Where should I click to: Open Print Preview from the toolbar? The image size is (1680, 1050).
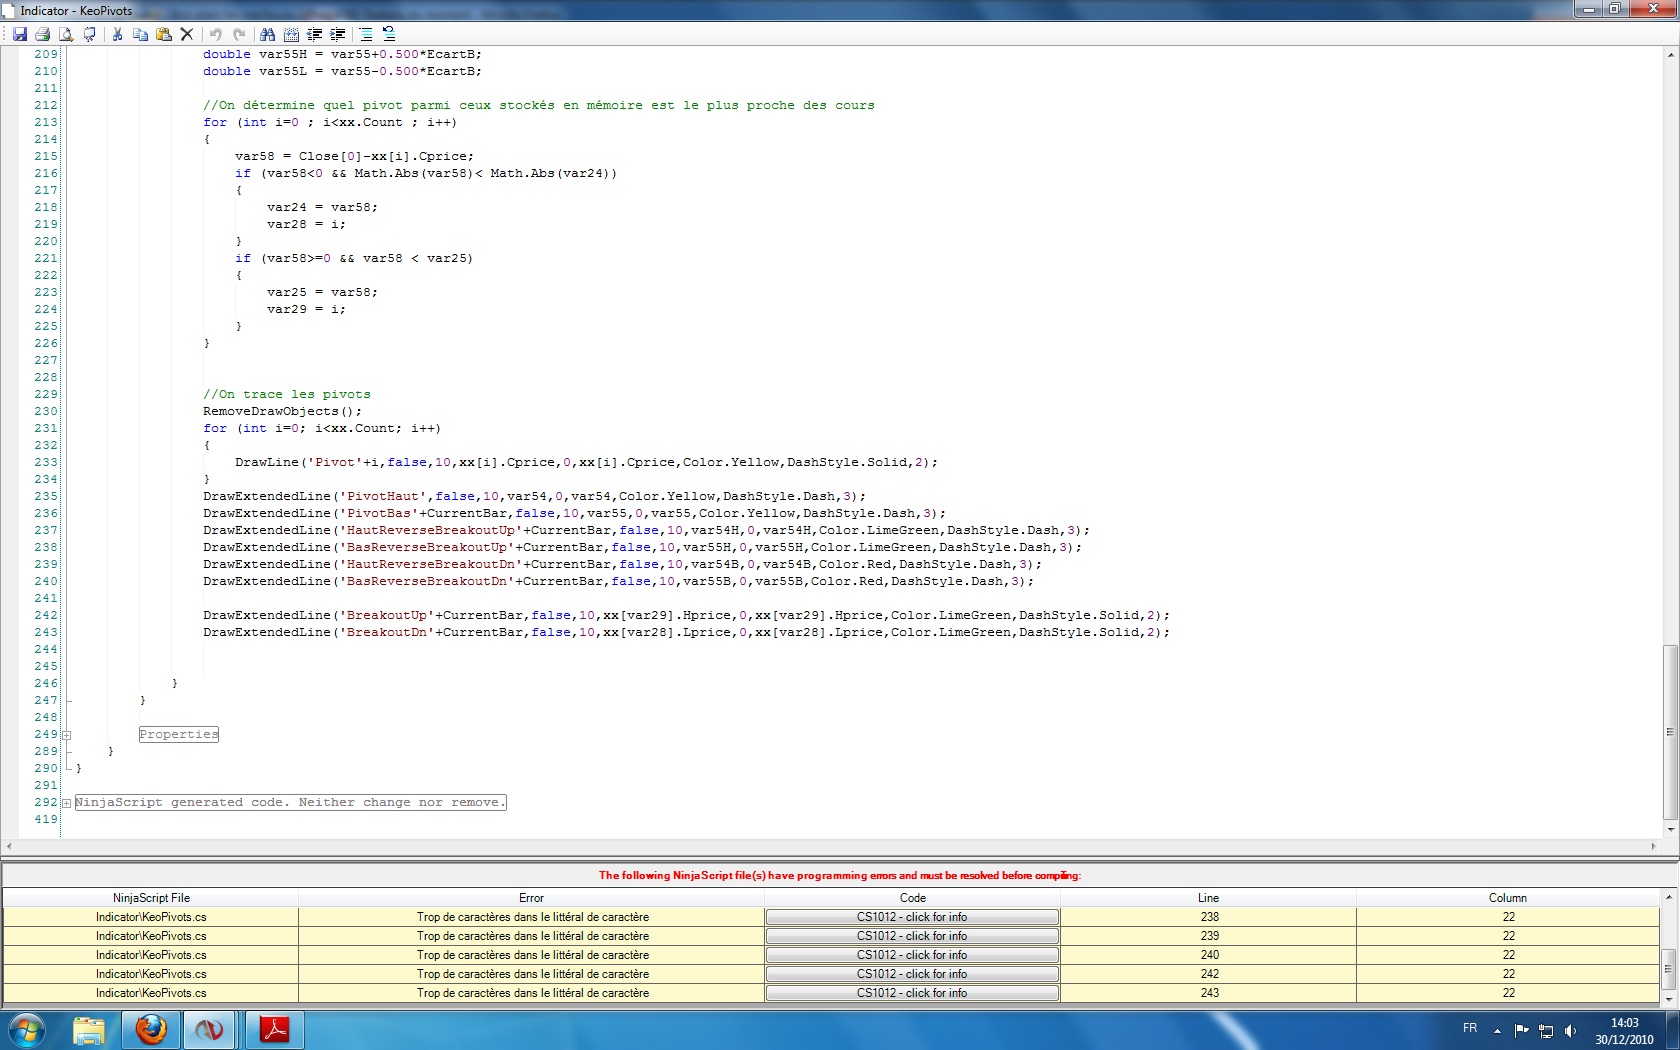point(66,34)
